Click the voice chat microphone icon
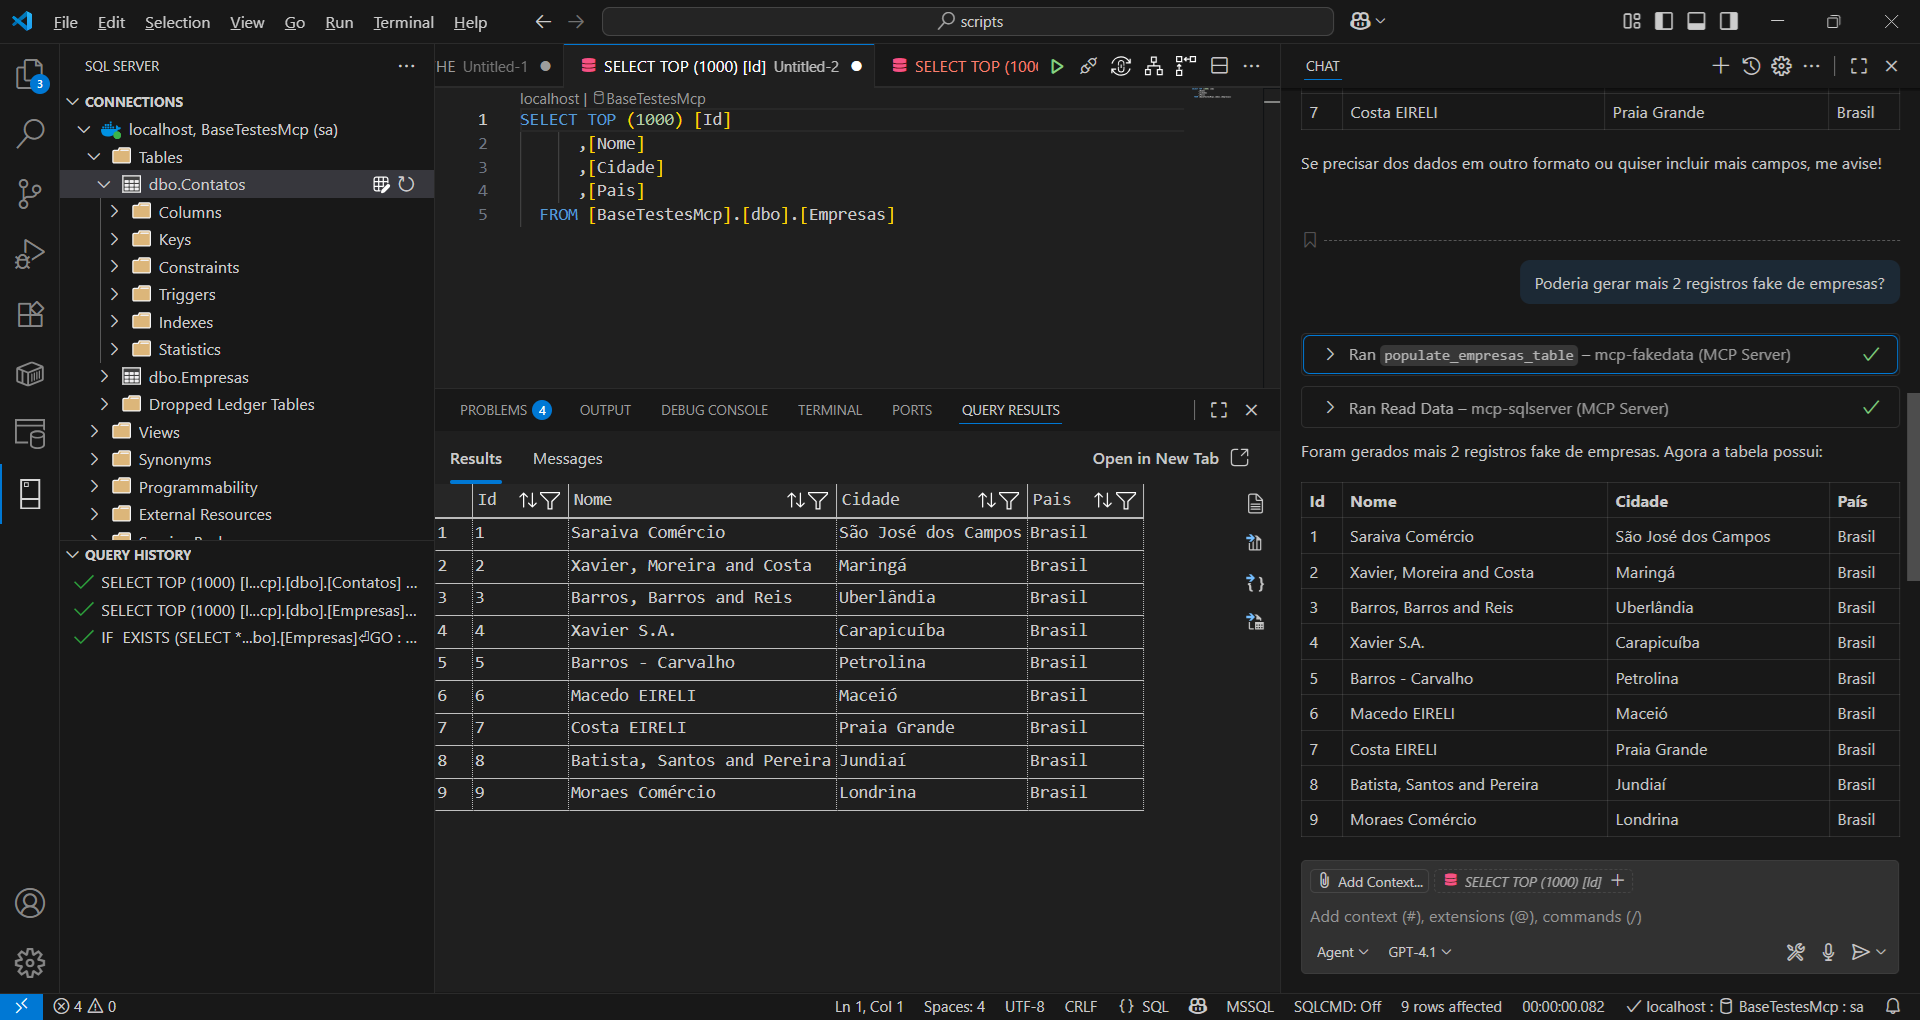Screen dimensions: 1920x1020 pyautogui.click(x=1828, y=952)
